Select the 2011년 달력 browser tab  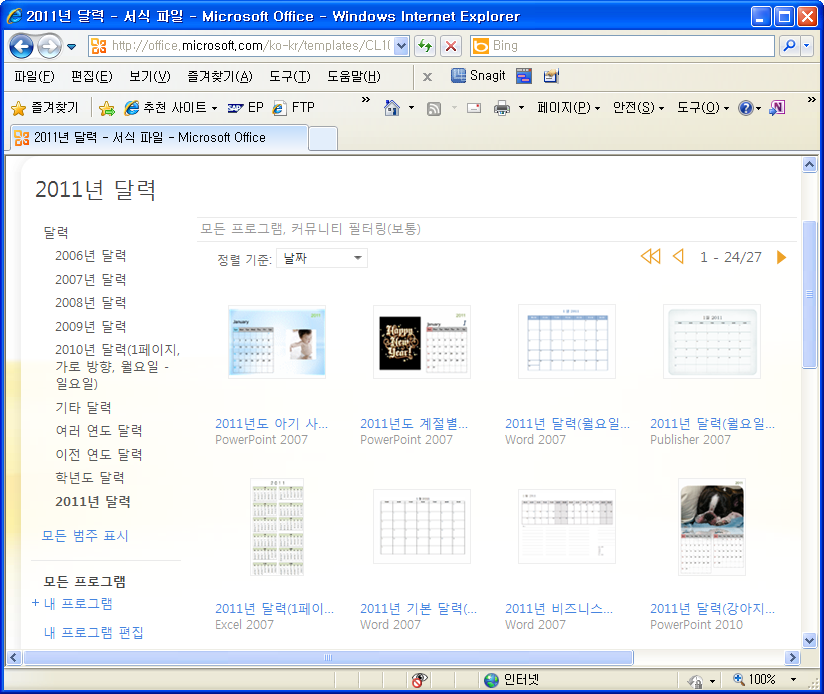pos(159,138)
